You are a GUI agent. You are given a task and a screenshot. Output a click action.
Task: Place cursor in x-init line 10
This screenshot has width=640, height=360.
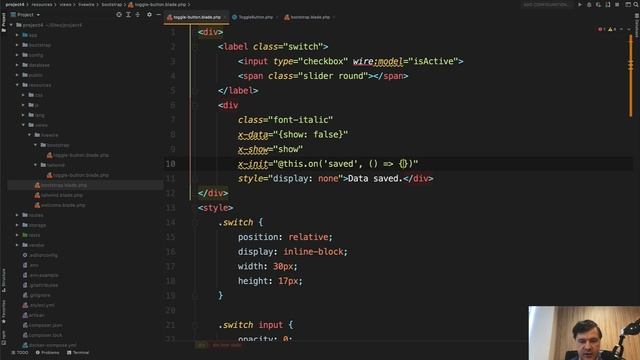pos(328,164)
